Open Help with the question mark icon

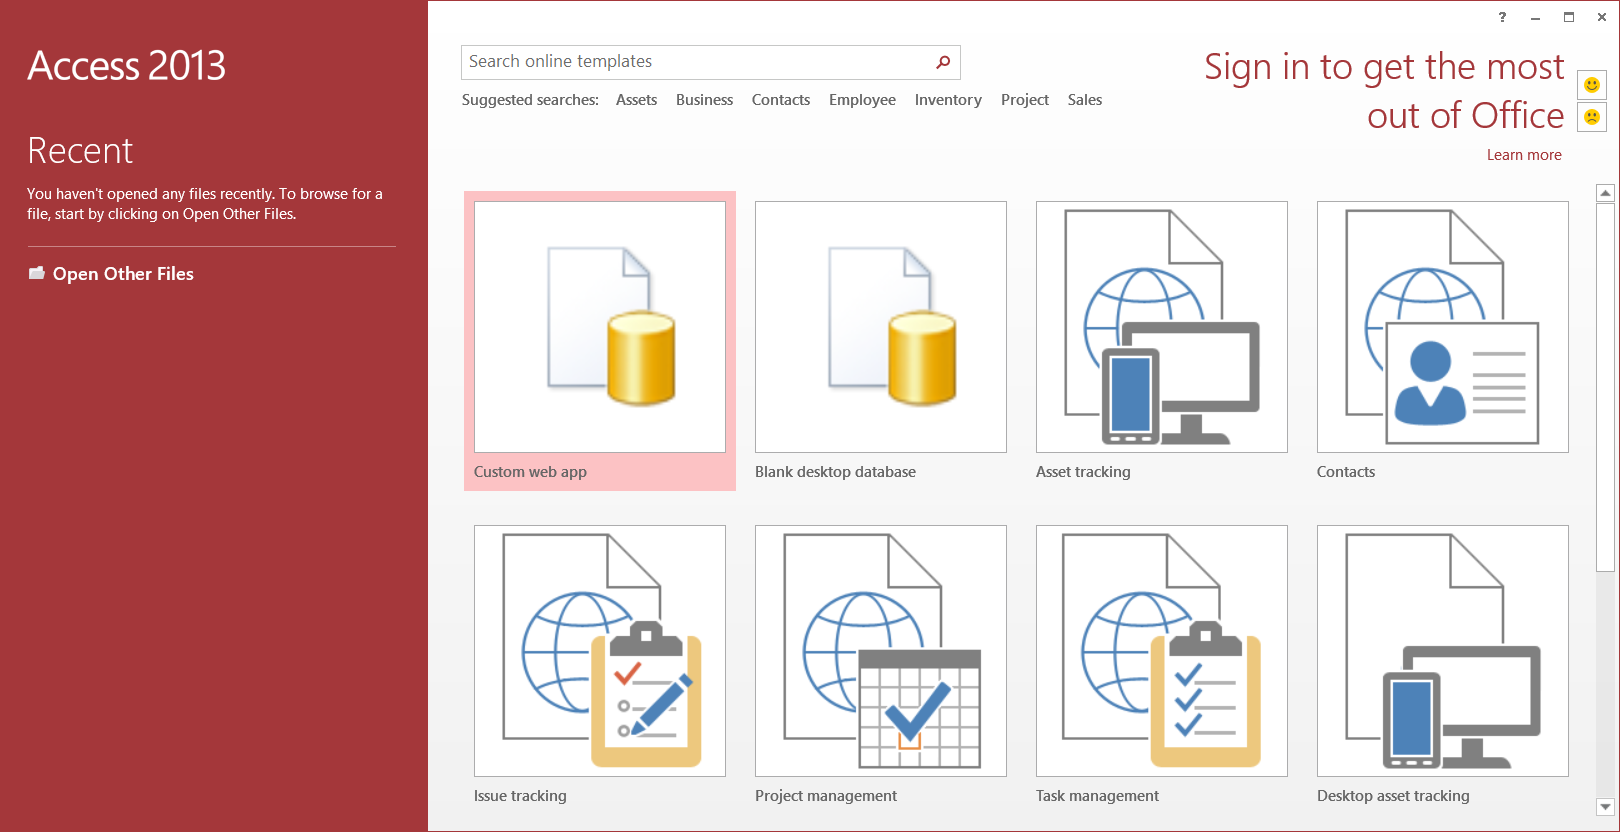click(1502, 17)
